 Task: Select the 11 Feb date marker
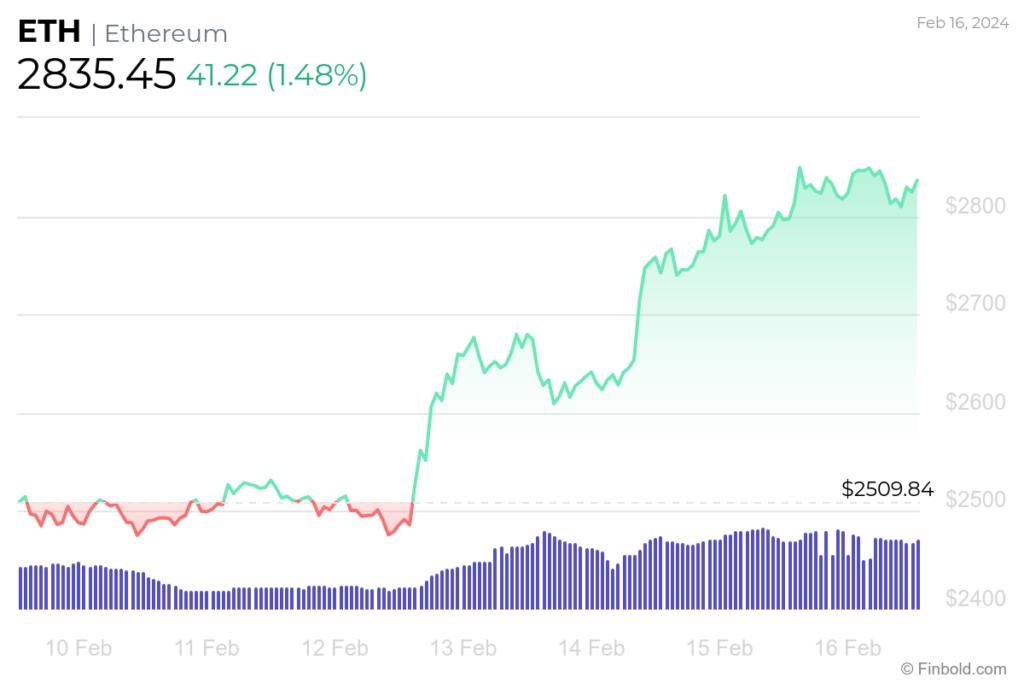tap(207, 648)
